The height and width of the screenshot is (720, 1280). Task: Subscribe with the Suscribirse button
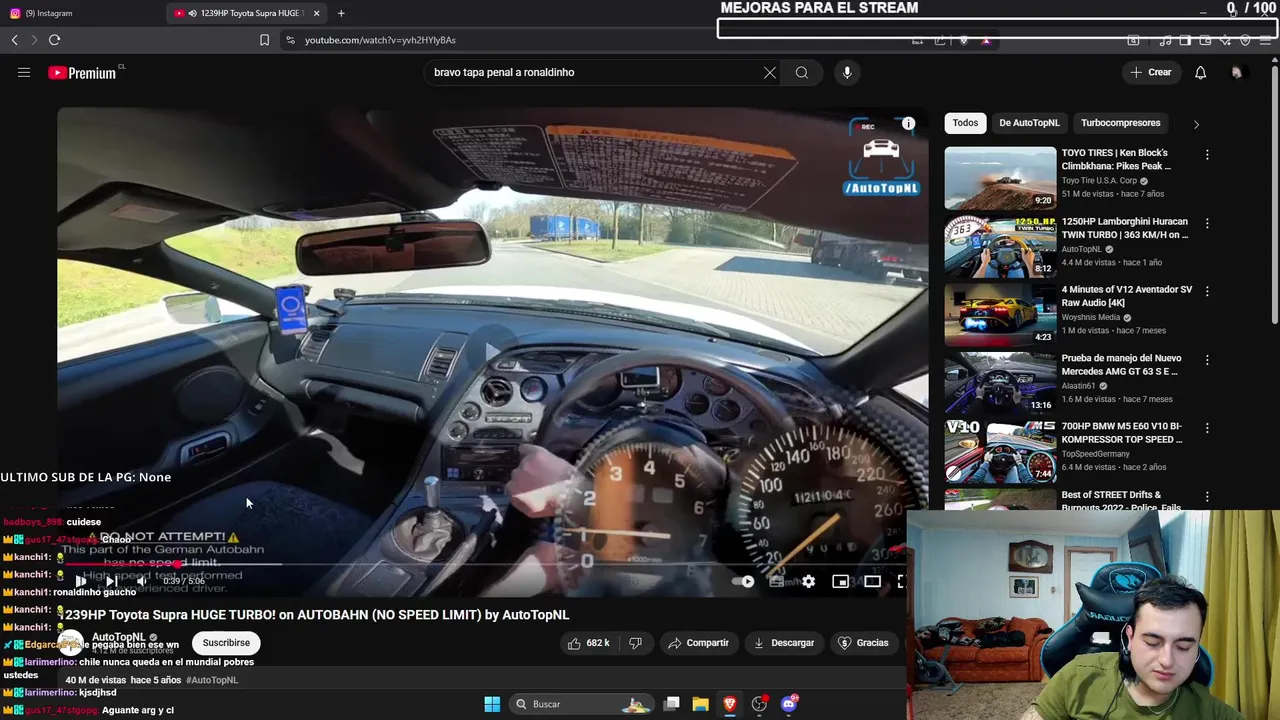[226, 643]
